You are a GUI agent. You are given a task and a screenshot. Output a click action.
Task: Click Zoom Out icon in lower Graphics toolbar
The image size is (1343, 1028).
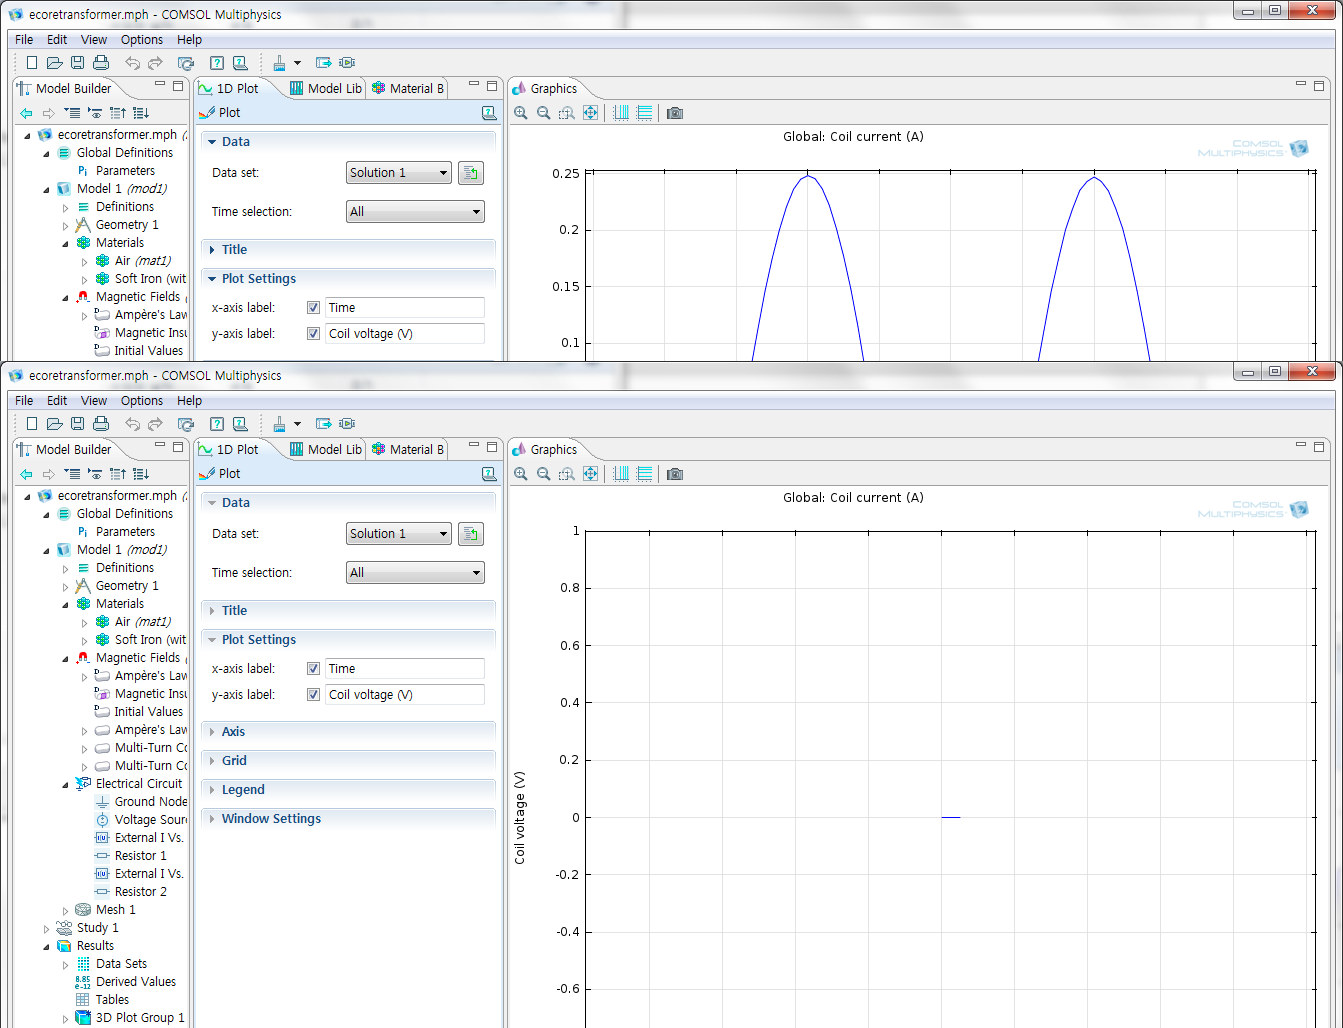(x=544, y=474)
